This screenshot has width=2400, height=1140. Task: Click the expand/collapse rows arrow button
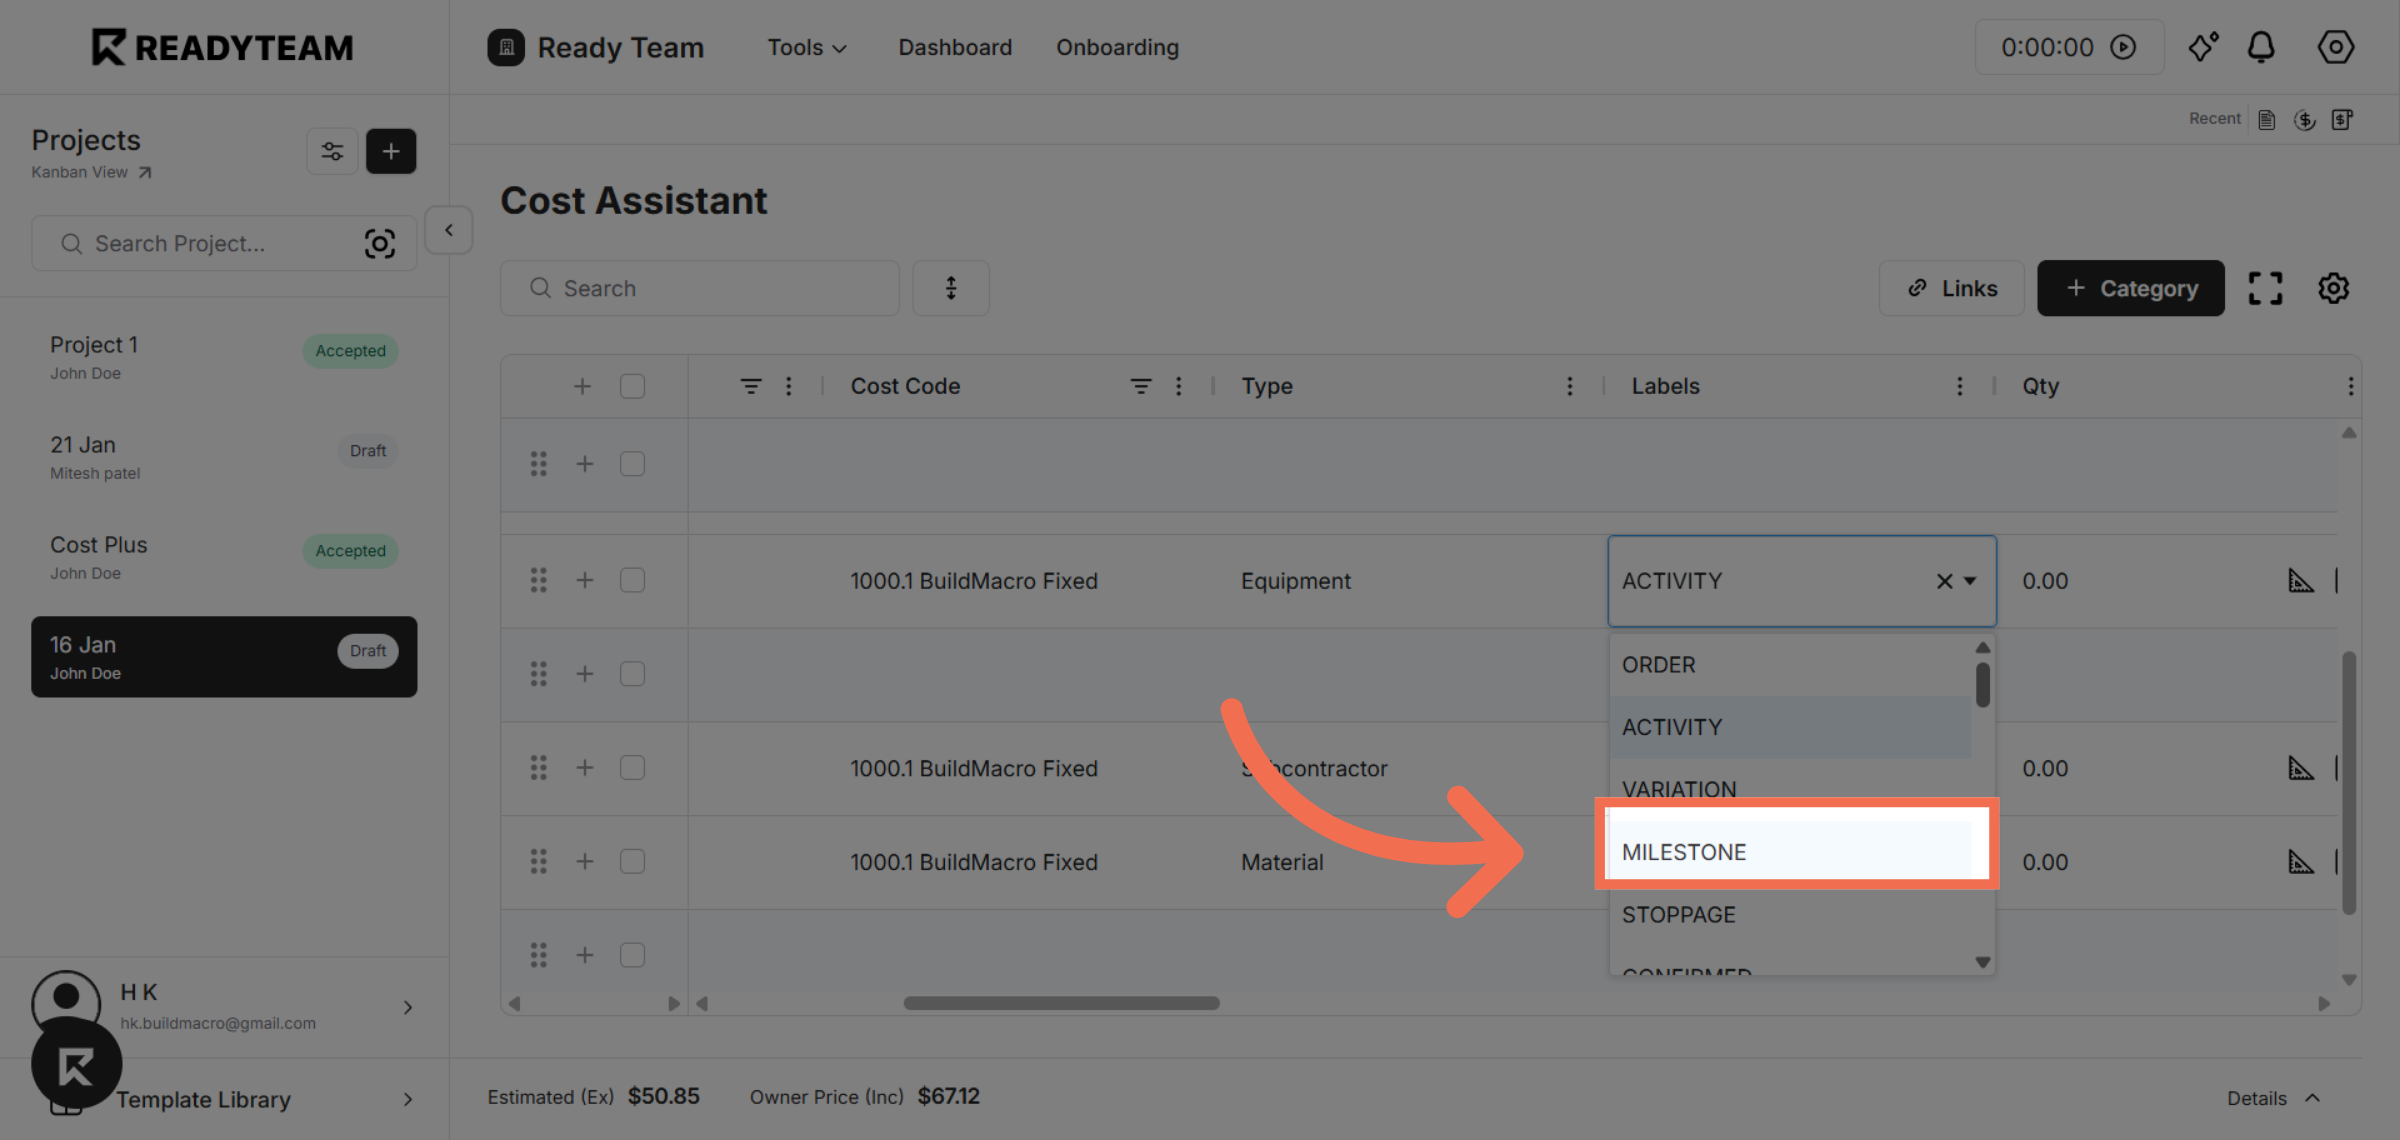pyautogui.click(x=950, y=288)
